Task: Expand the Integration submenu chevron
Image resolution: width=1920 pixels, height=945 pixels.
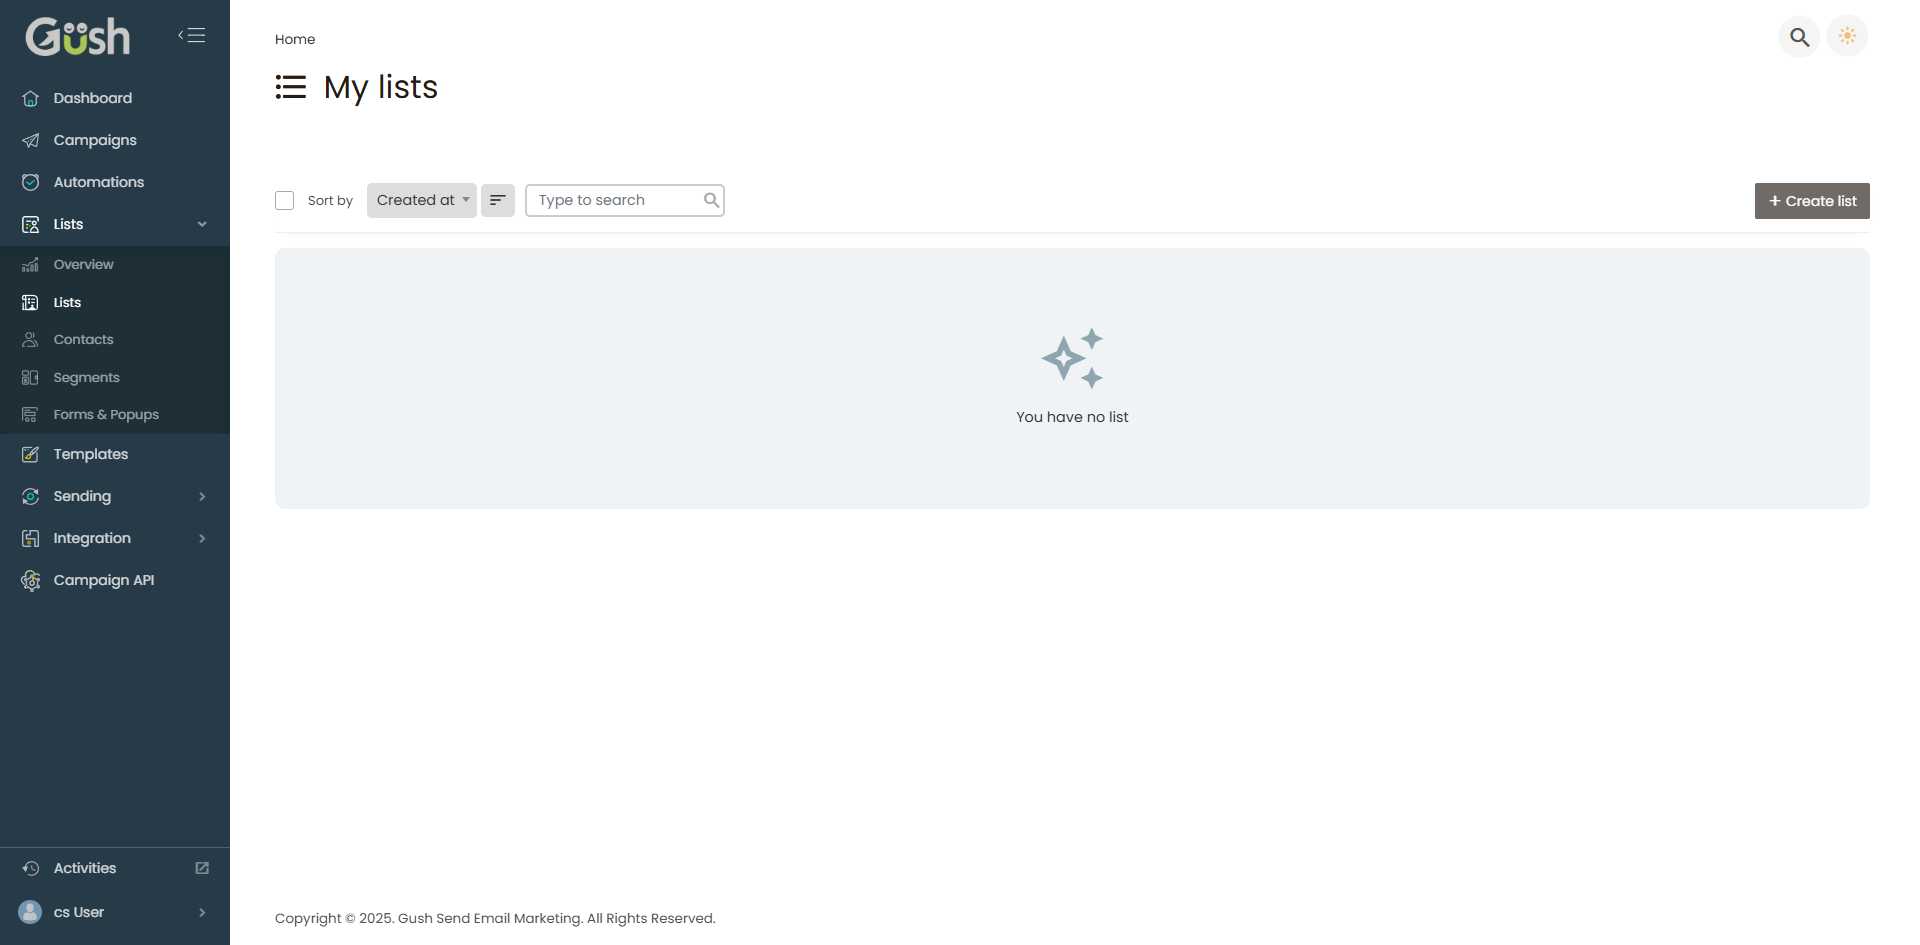Action: (x=202, y=538)
